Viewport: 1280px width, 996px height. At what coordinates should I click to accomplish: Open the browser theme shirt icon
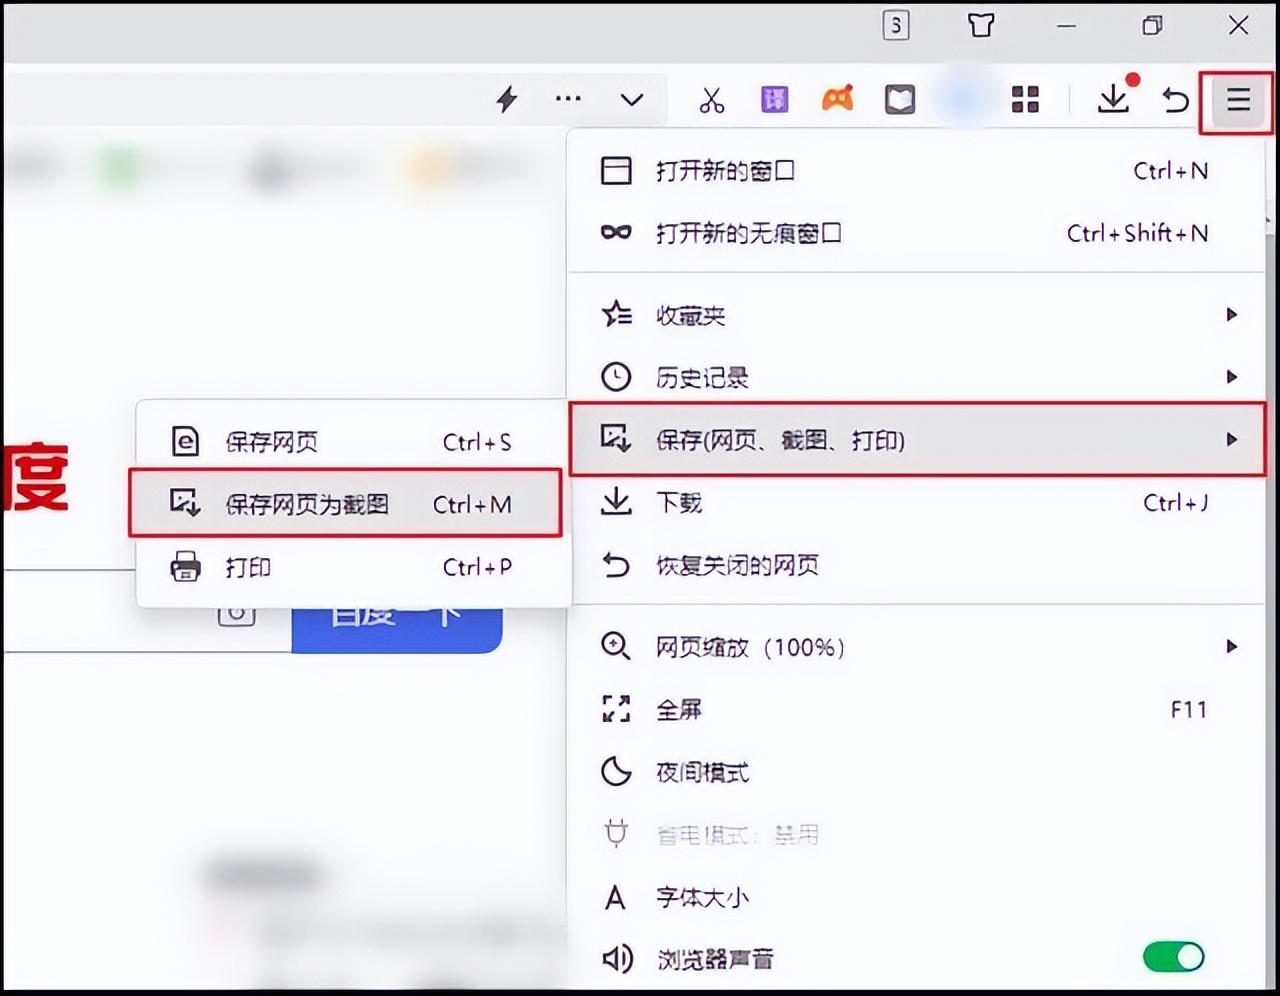point(981,25)
